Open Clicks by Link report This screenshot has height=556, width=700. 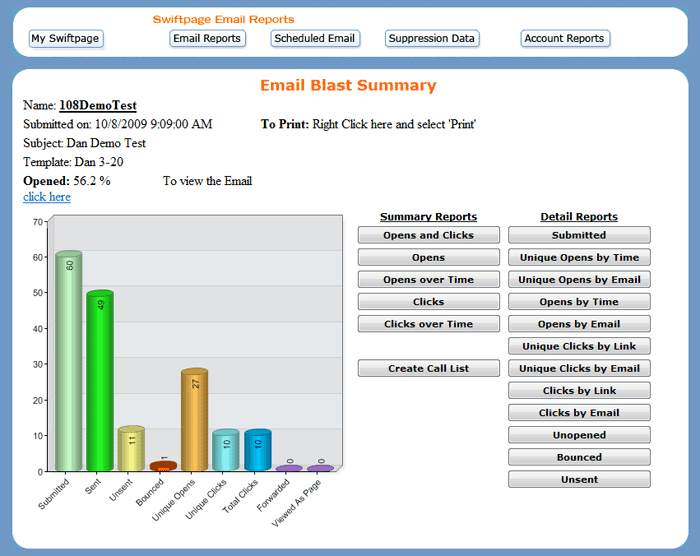point(579,390)
